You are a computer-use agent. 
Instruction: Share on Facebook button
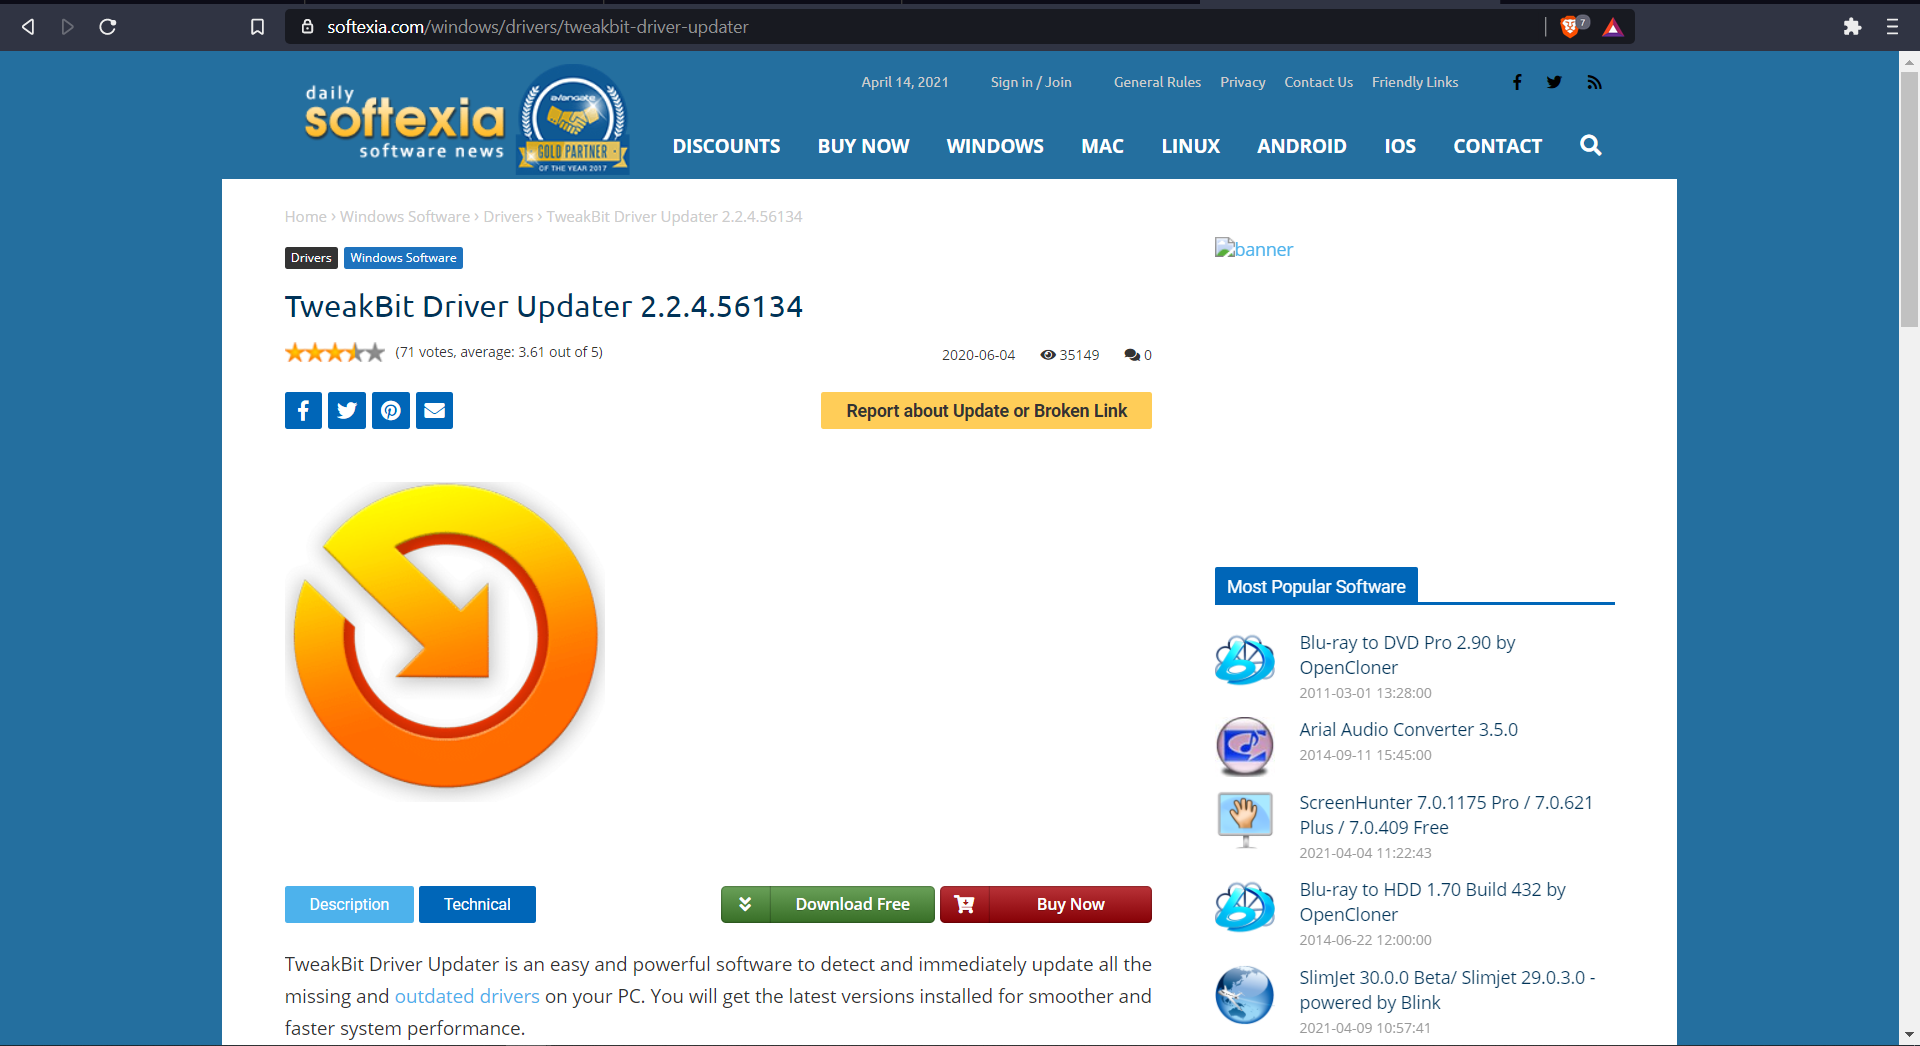click(x=303, y=410)
